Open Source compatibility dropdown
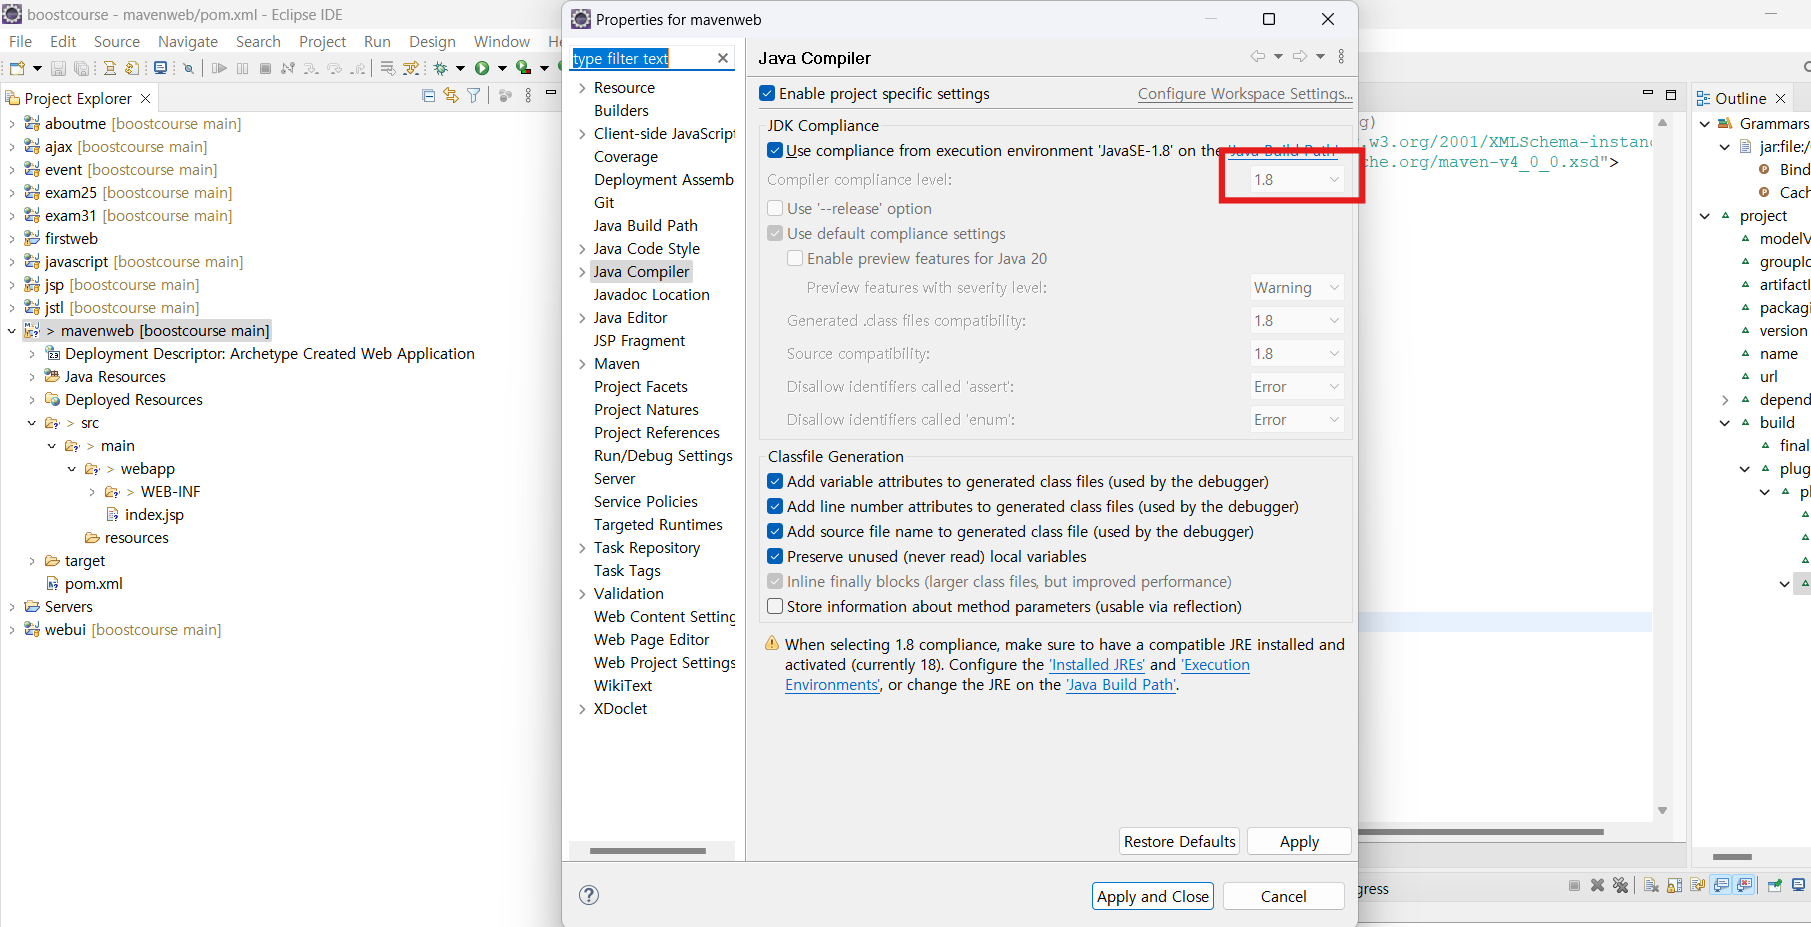This screenshot has height=927, width=1811. click(x=1296, y=354)
